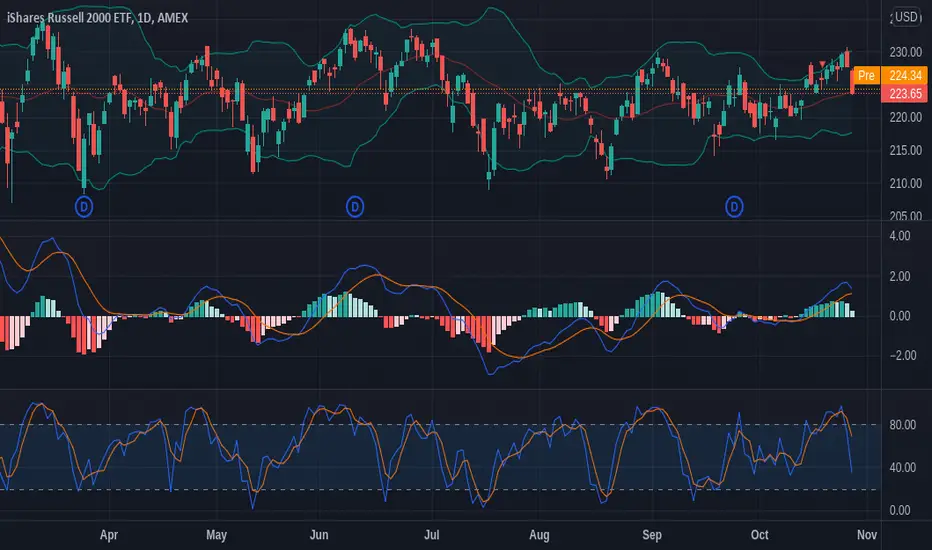
Task: Click the Aug label on time axis
Action: click(539, 535)
